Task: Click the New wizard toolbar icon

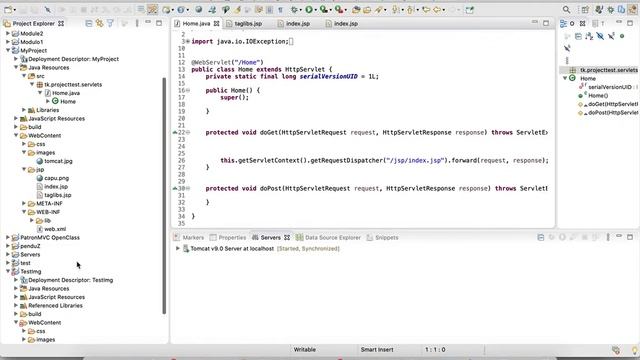Action: tap(8, 9)
